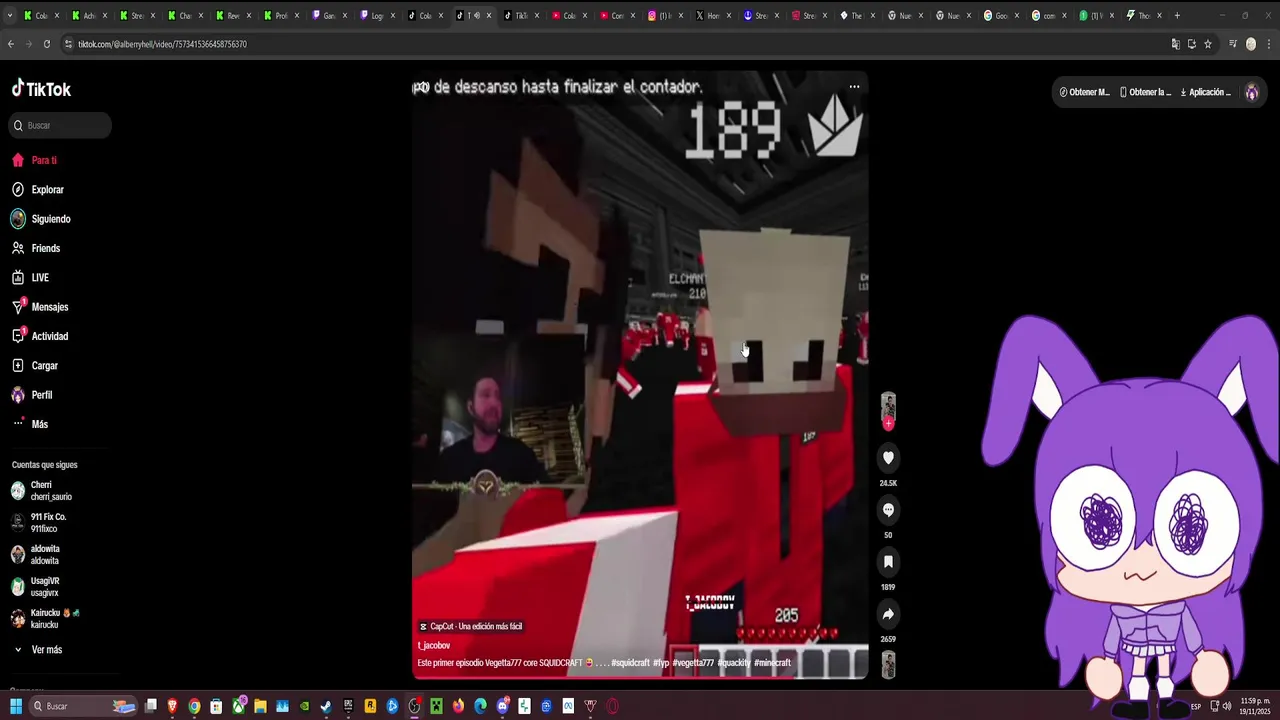Click the CapCut editing tag

471,627
